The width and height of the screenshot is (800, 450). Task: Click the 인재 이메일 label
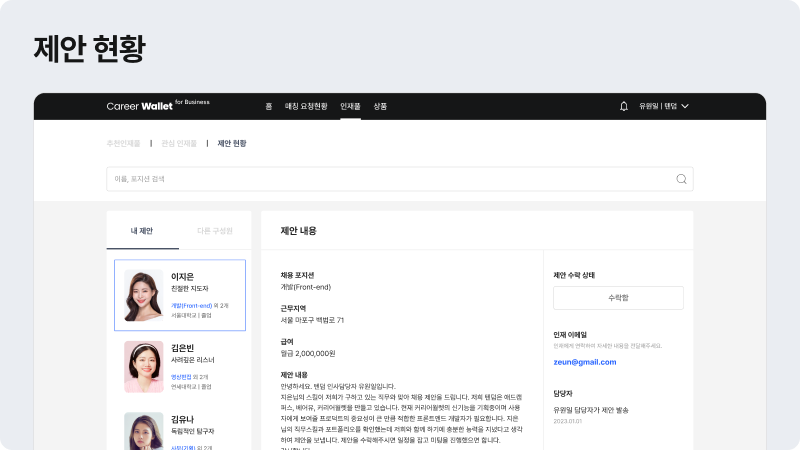570,335
